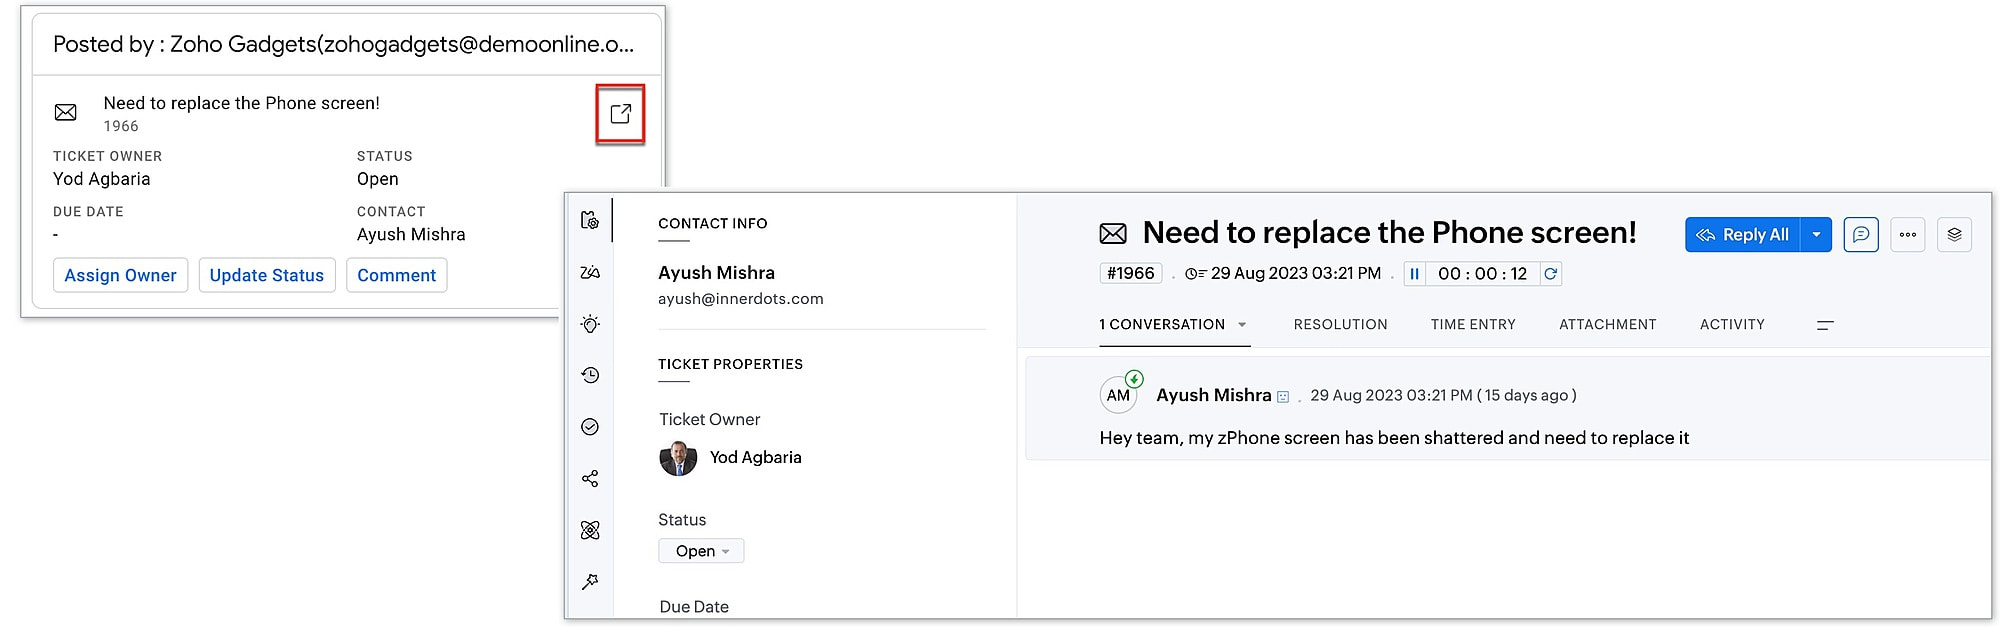Reset the ticket timer with refresh icon
Screen dimensions: 2000x627
pyautogui.click(x=1550, y=274)
